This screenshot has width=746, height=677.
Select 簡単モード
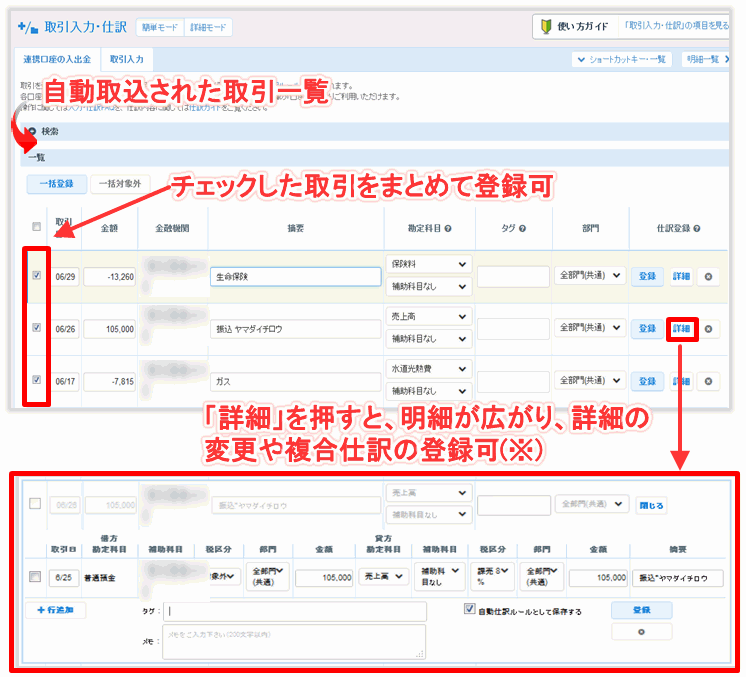(x=160, y=28)
